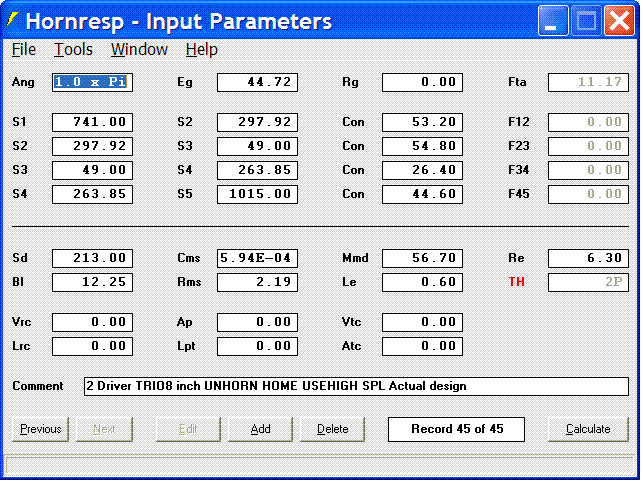Click the Con field showing 53.20
Screen dimensions: 643x487
422,122
